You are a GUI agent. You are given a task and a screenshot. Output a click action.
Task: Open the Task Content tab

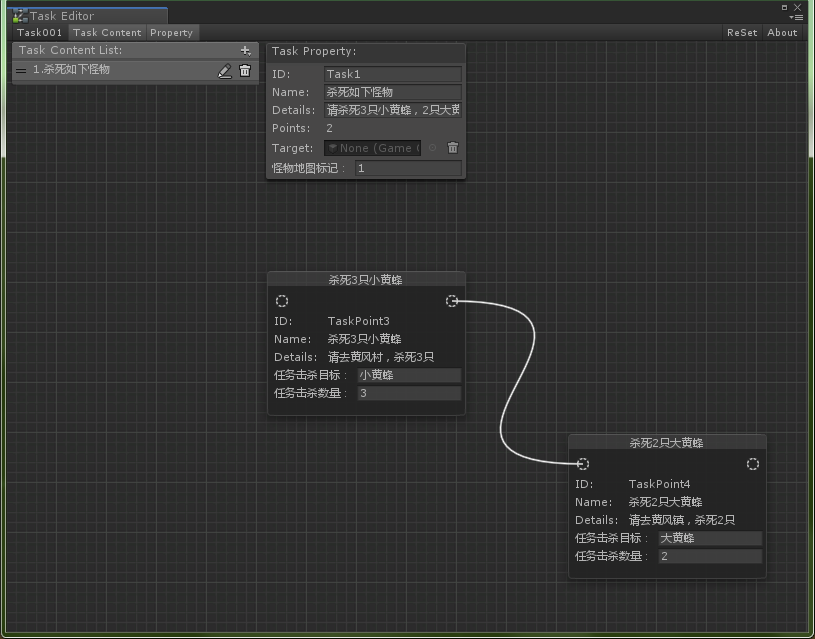pos(107,32)
